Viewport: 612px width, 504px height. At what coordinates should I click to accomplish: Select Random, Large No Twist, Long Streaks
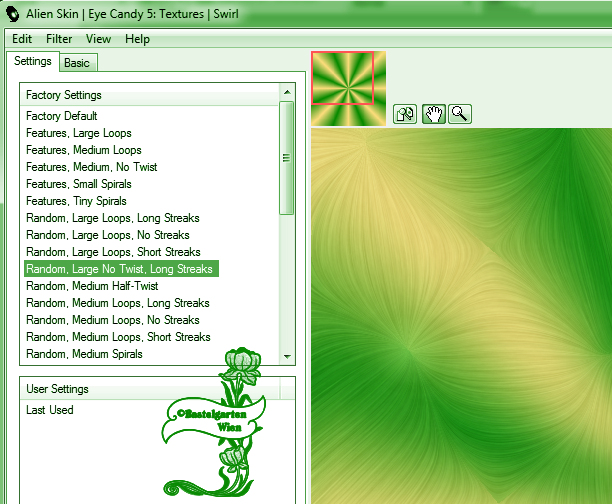[x=121, y=269]
